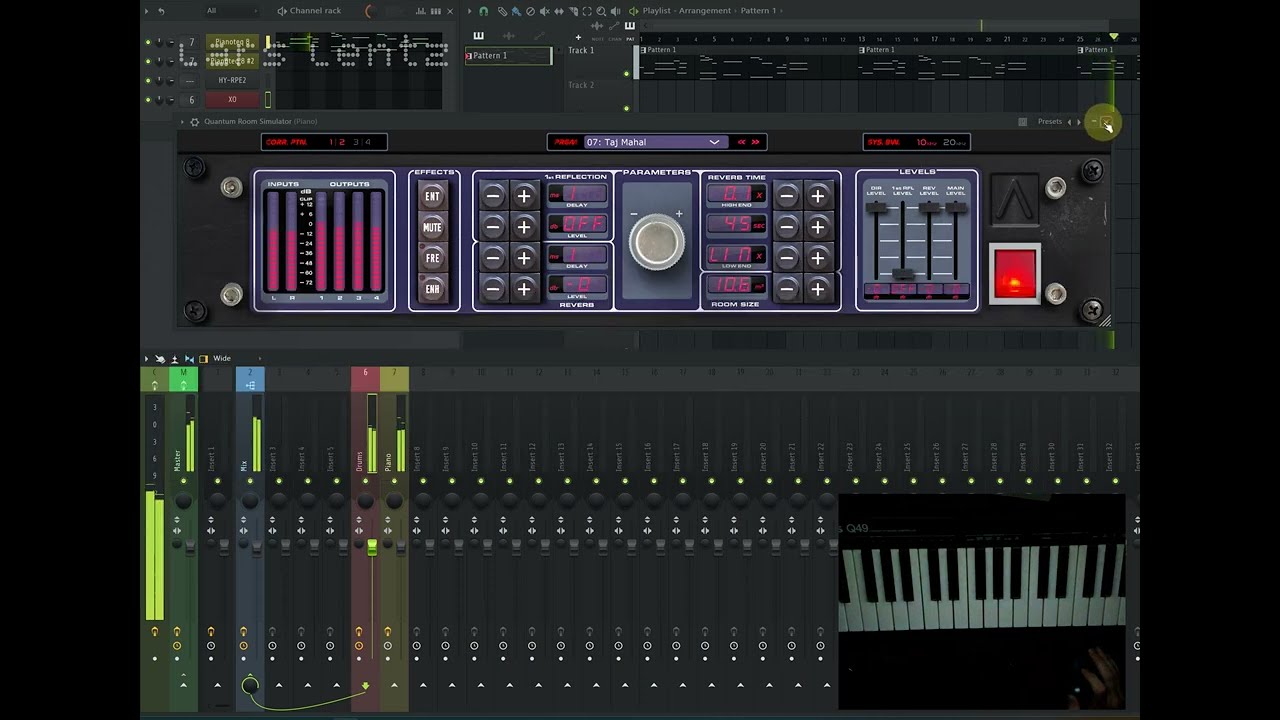
Task: Decrease the Reverb delay value
Action: tap(493, 258)
